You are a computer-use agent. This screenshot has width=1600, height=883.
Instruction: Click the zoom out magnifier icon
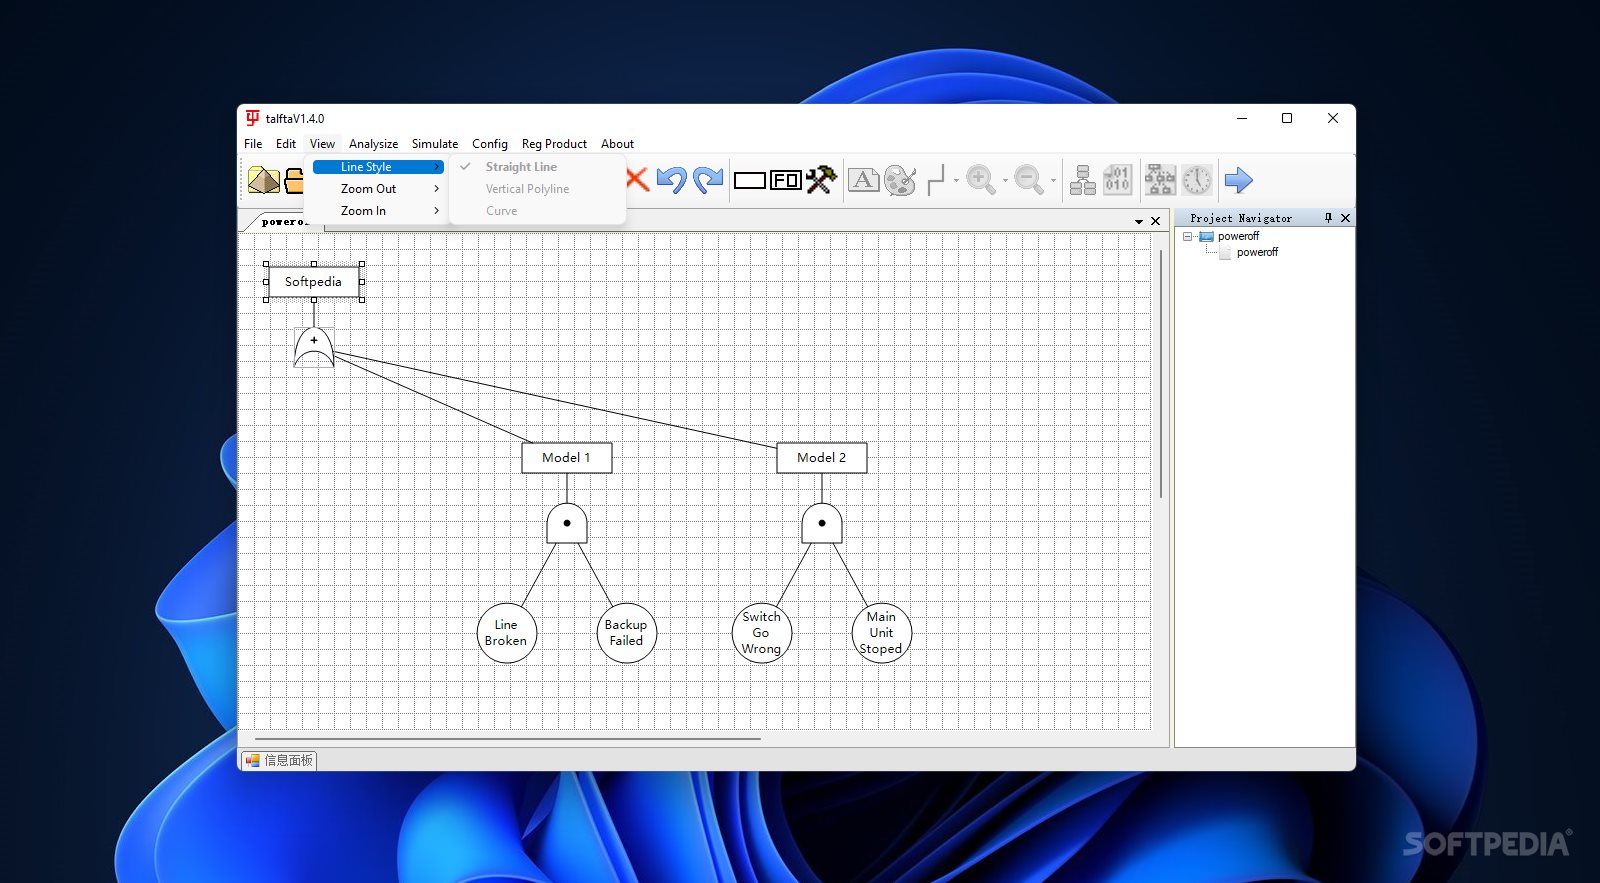point(1029,180)
